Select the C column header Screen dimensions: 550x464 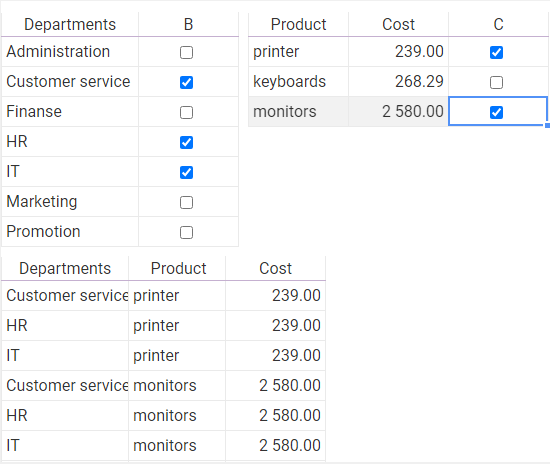point(498,24)
